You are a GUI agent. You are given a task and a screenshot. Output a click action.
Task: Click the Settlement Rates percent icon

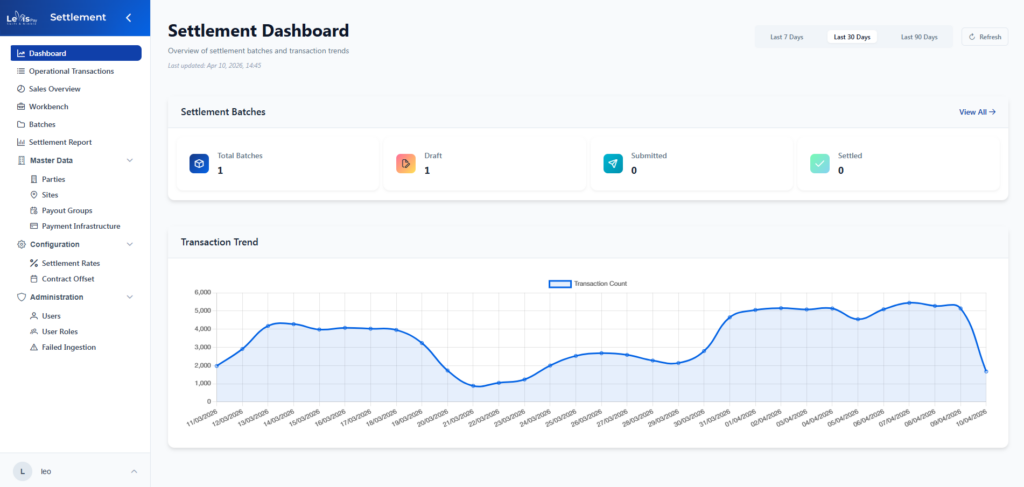(34, 263)
